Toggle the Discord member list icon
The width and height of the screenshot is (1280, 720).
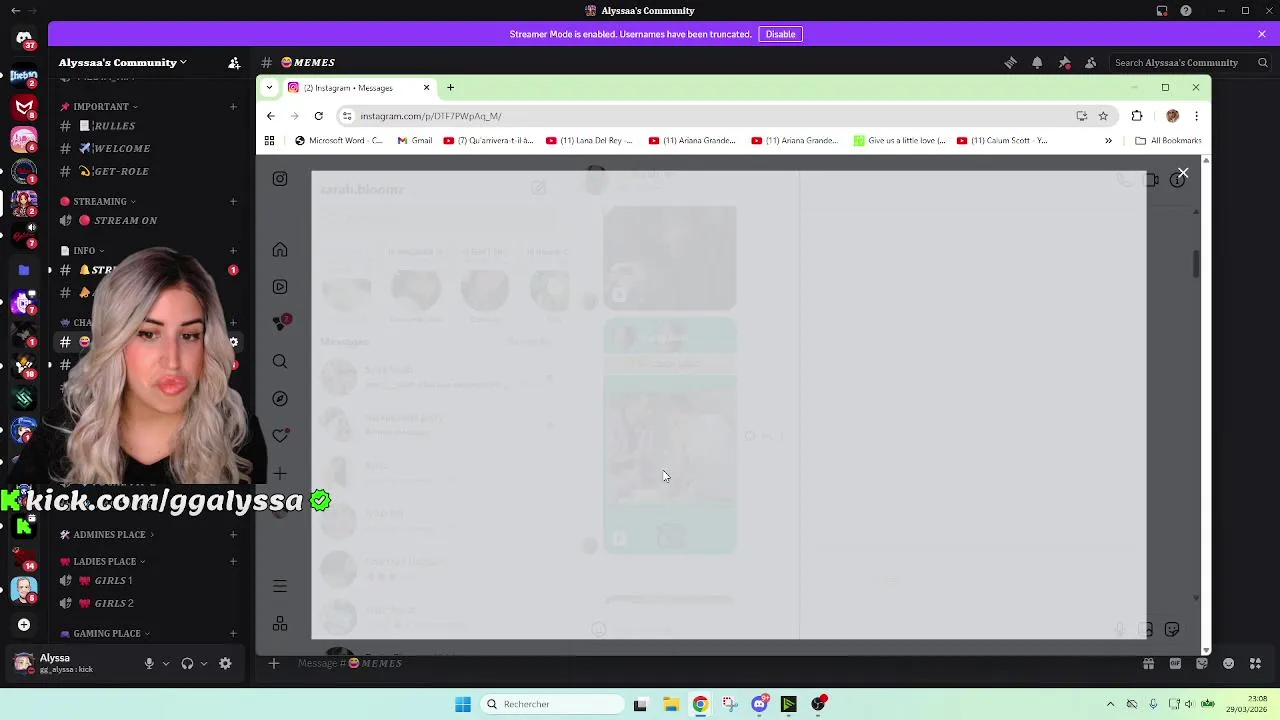(1091, 62)
